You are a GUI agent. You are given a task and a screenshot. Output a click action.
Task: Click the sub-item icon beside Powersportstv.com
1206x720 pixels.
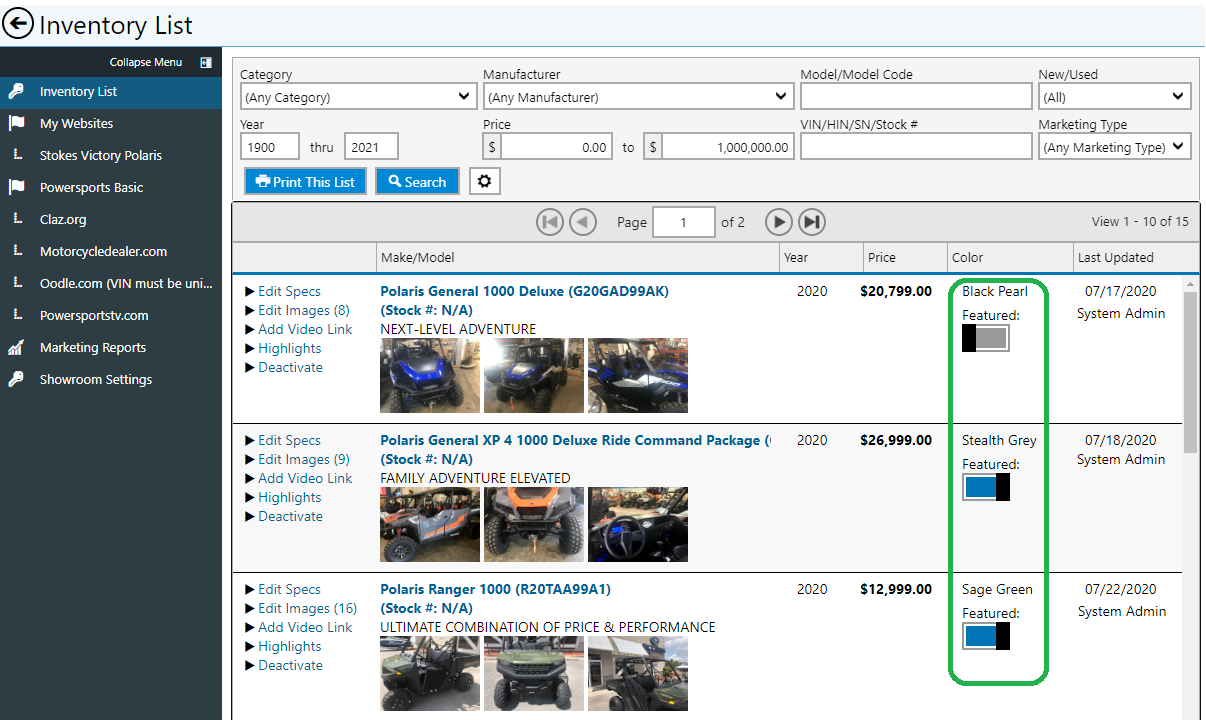17,315
